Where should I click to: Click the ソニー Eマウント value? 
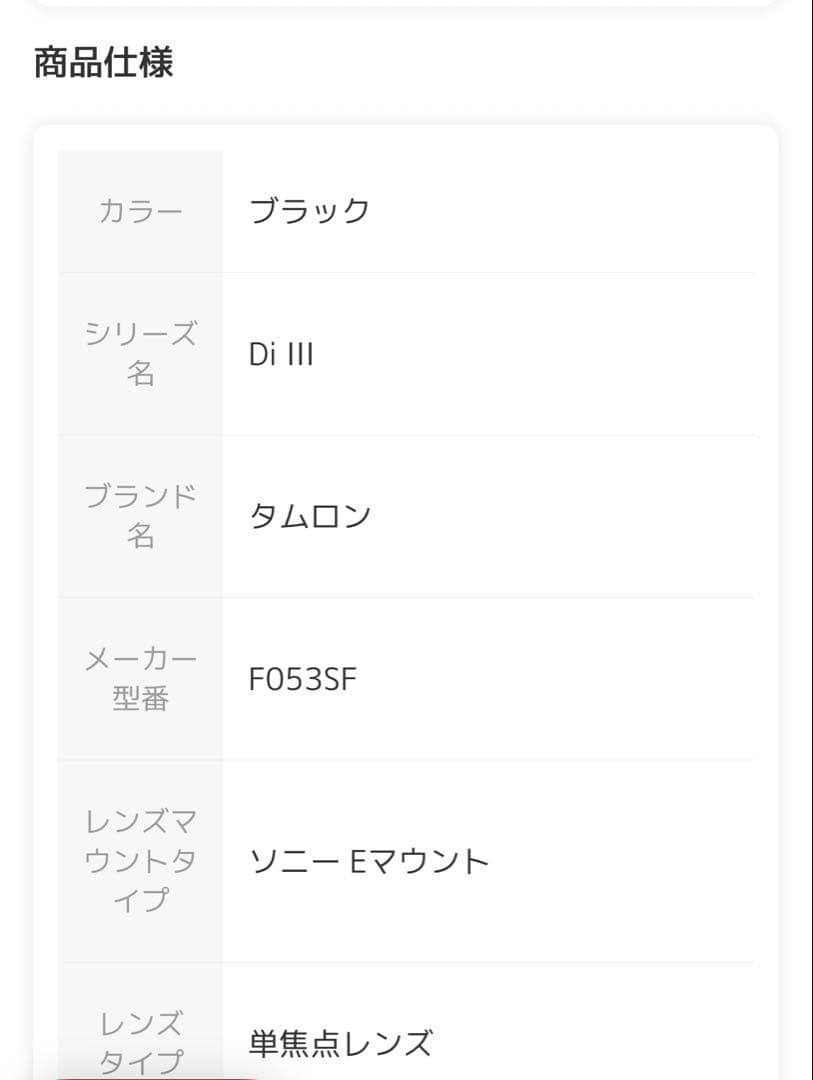[x=369, y=861]
